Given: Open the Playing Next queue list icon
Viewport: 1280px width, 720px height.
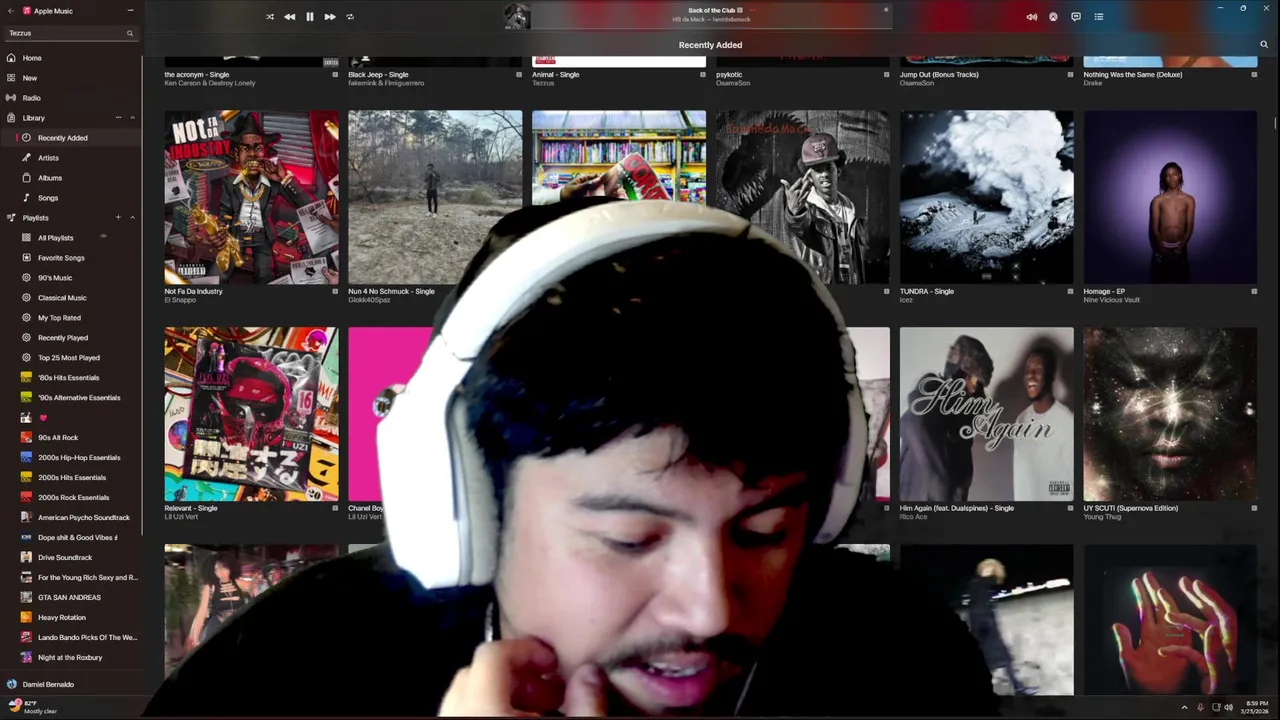Looking at the screenshot, I should [1099, 17].
